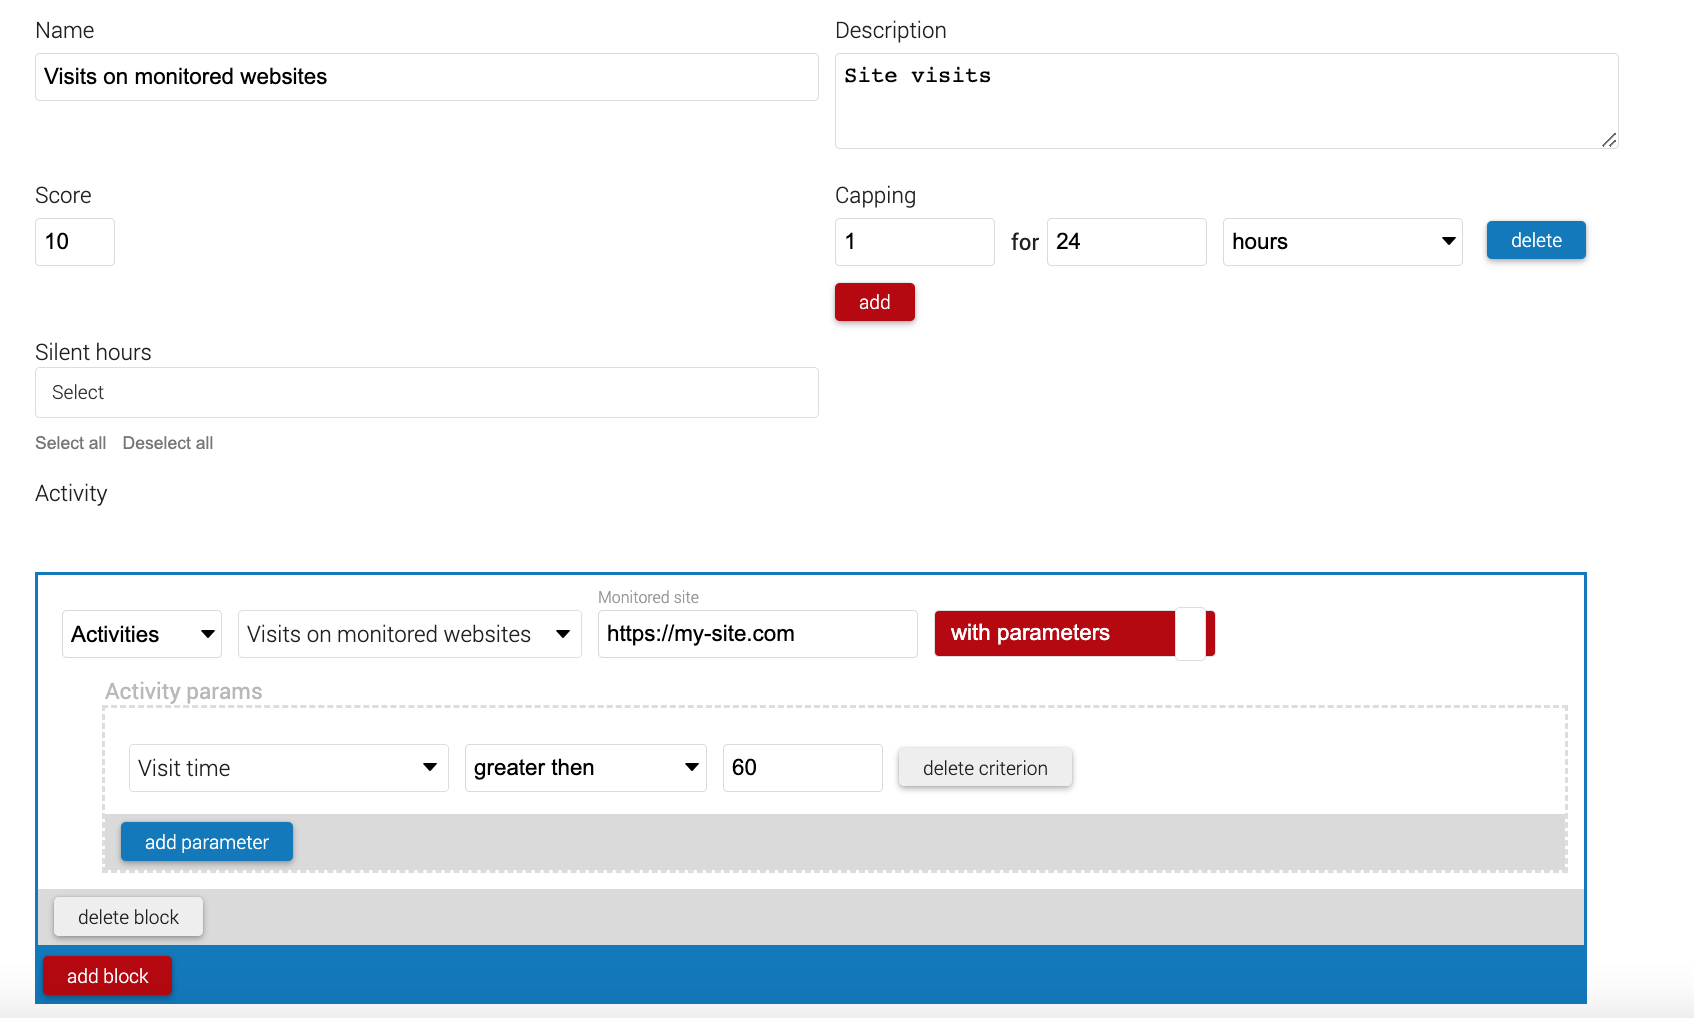Screen dimensions: 1694x1018
Task: Click the 'delete block' button
Action: click(128, 917)
